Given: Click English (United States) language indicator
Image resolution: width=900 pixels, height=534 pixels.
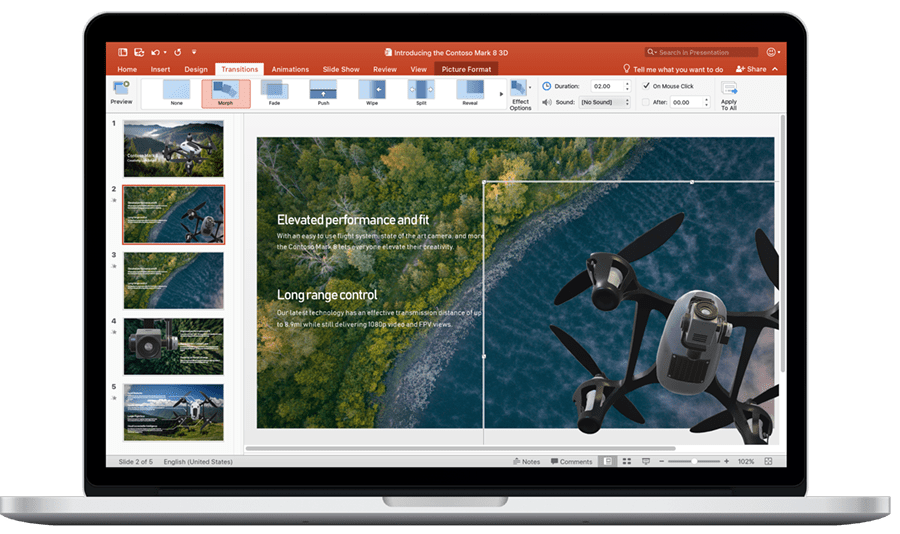Looking at the screenshot, I should 198,462.
